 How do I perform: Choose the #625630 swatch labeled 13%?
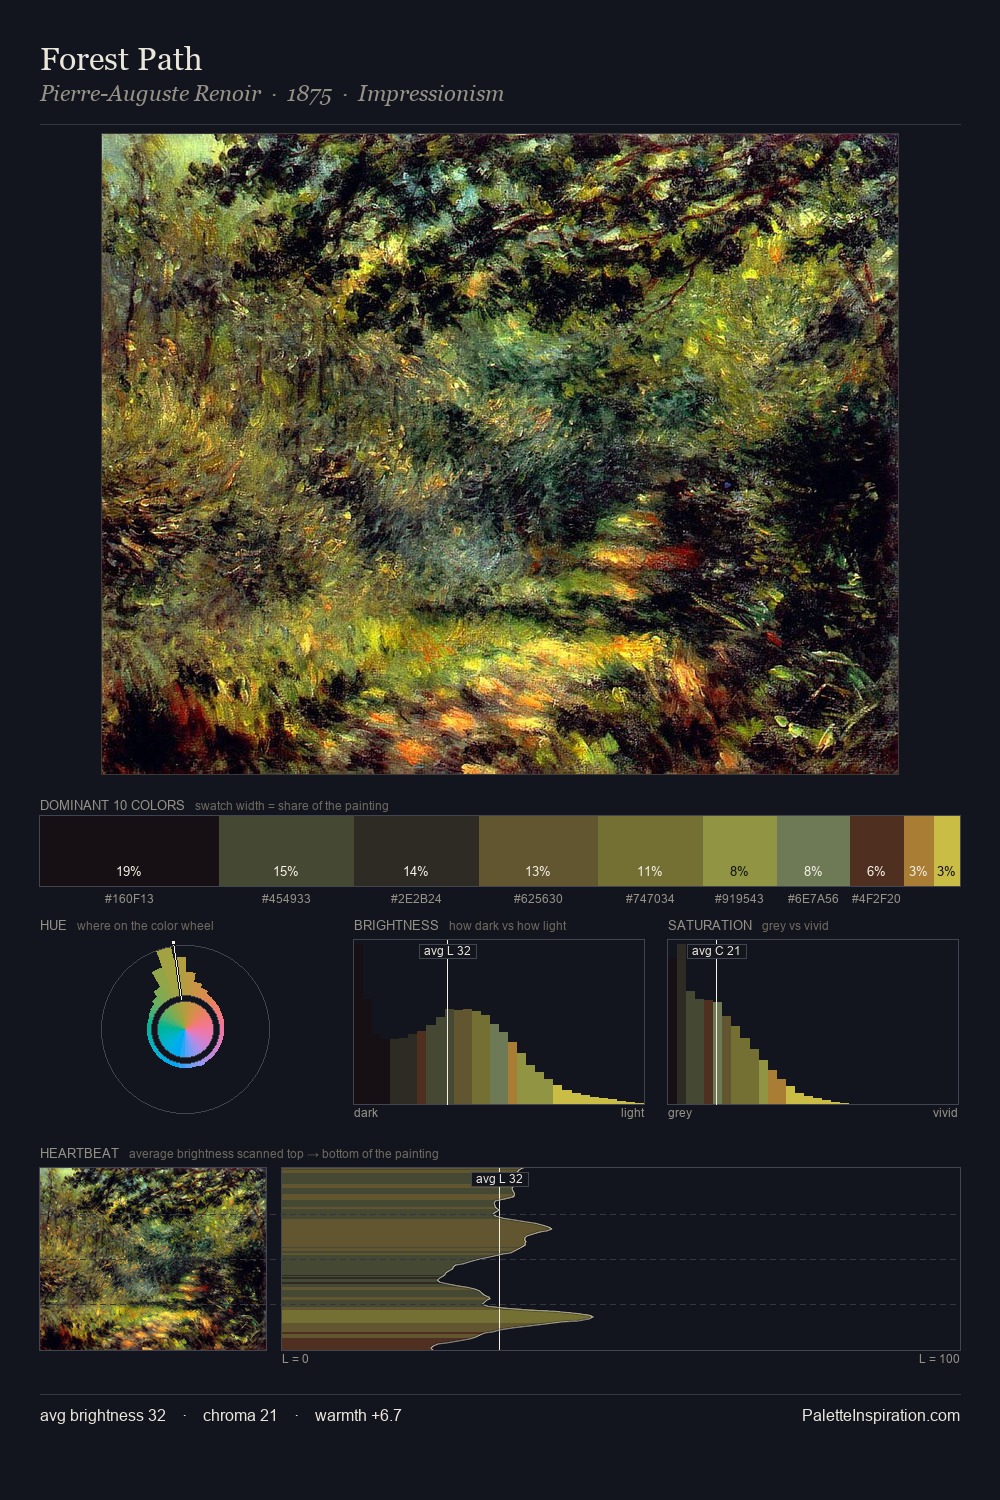coord(538,851)
